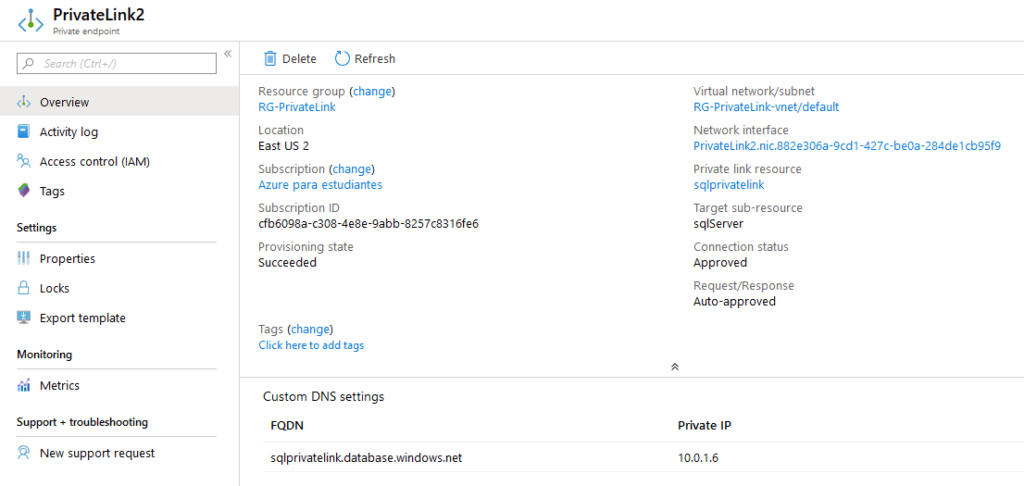The image size is (1024, 486).
Task: Collapse the sidebar with the double chevron
Action: pos(228,54)
